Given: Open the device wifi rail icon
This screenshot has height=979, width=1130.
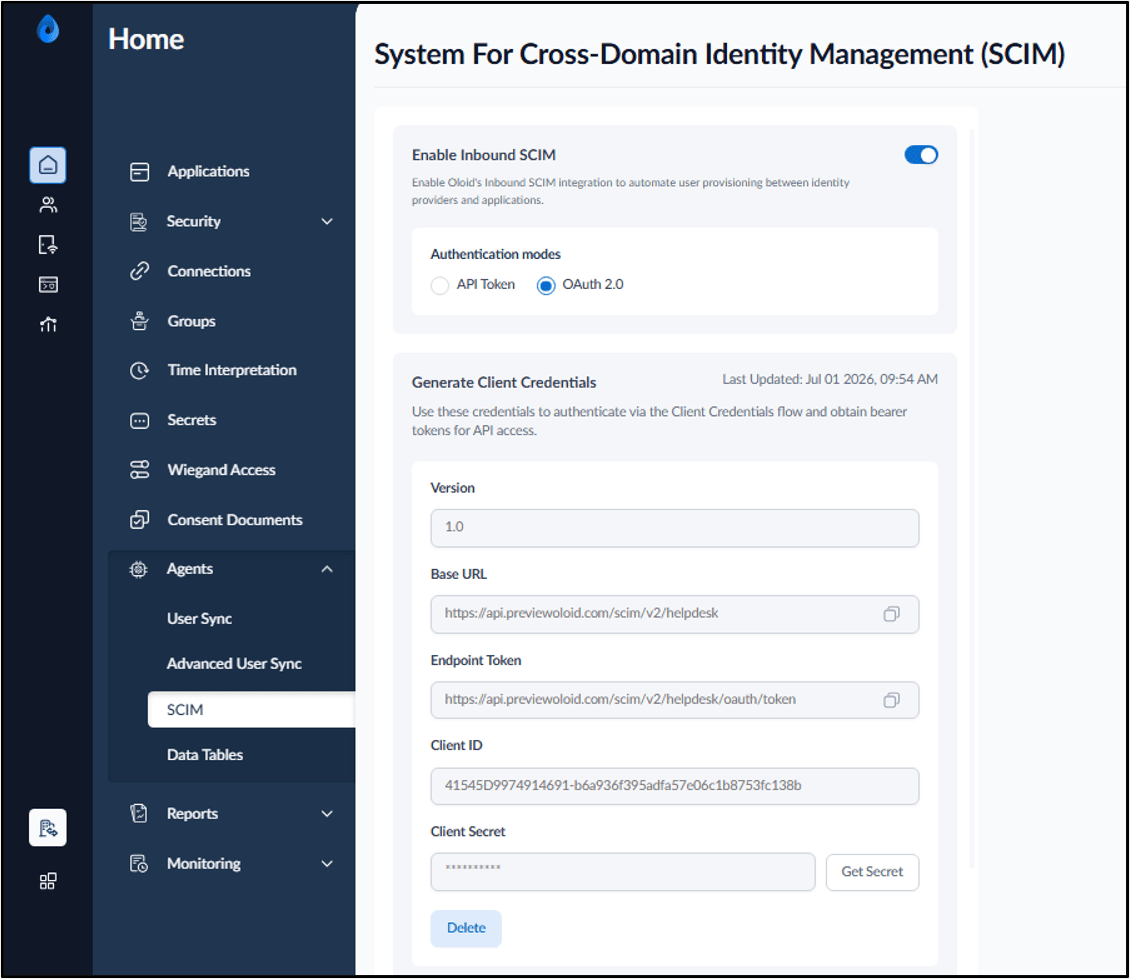Looking at the screenshot, I should point(48,245).
